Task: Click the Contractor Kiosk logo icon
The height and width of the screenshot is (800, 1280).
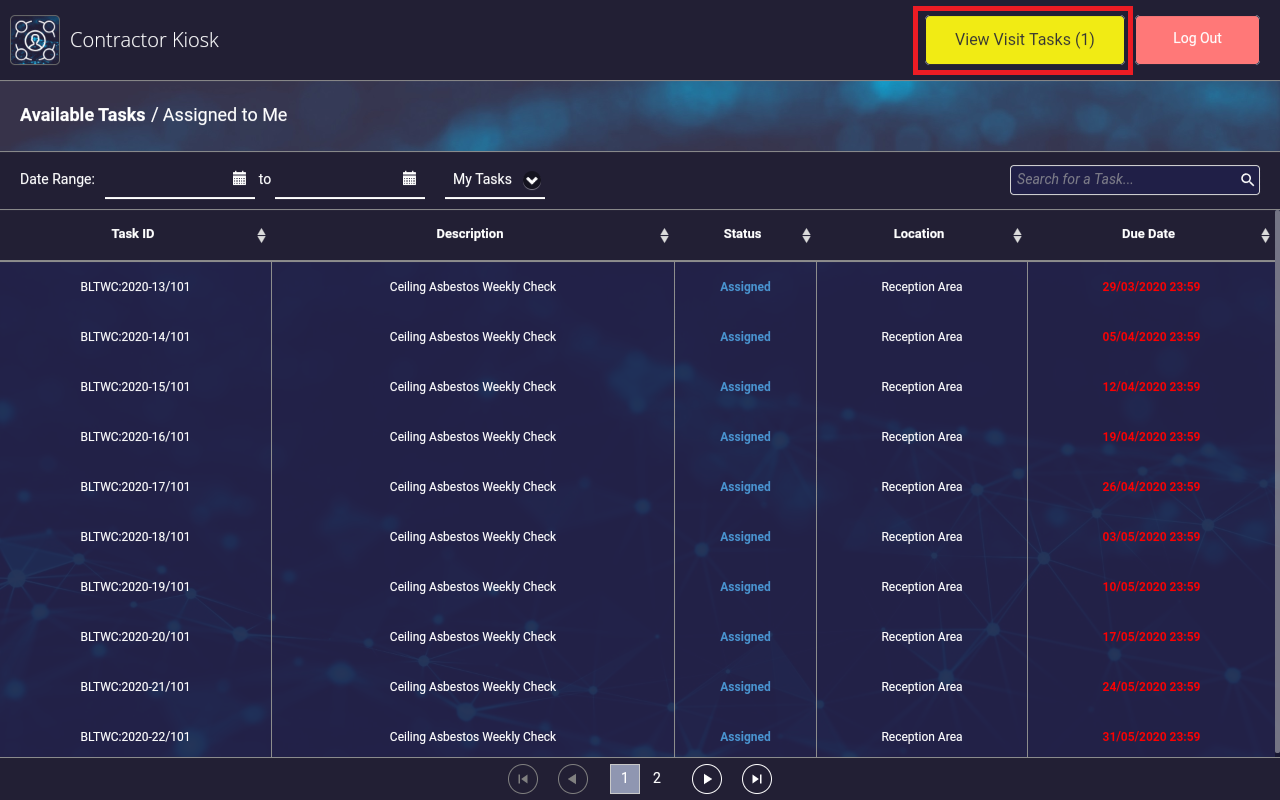Action: [x=35, y=40]
